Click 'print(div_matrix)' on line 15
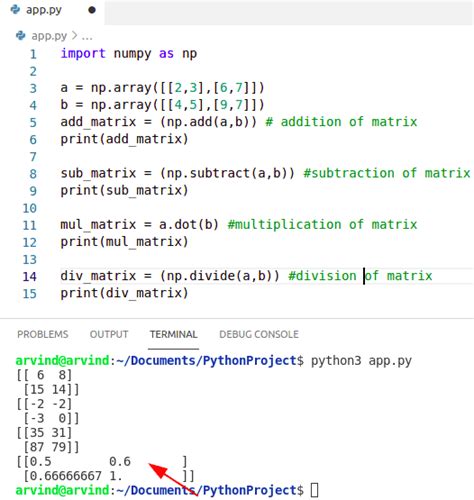474x500 pixels. [x=124, y=293]
